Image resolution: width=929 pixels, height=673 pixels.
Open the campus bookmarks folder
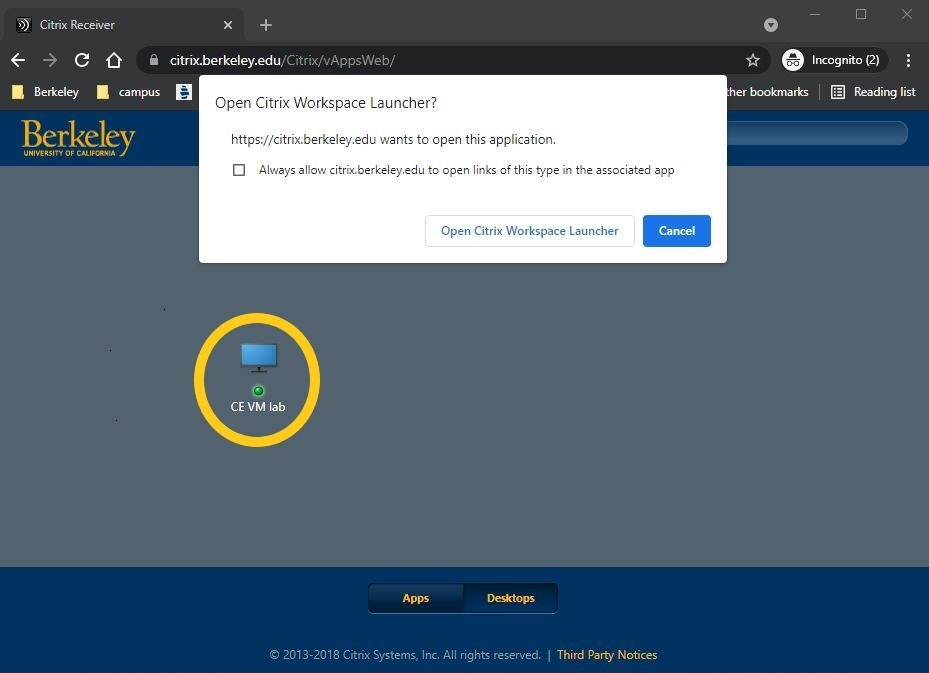[129, 92]
